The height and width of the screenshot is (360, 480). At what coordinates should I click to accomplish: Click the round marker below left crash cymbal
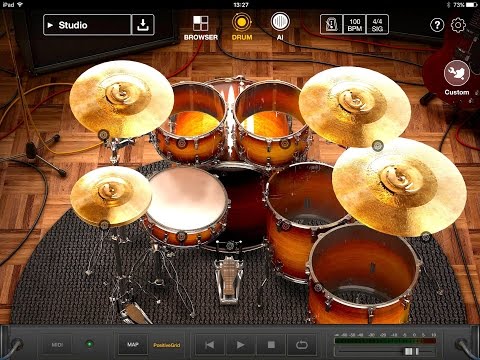(104, 135)
